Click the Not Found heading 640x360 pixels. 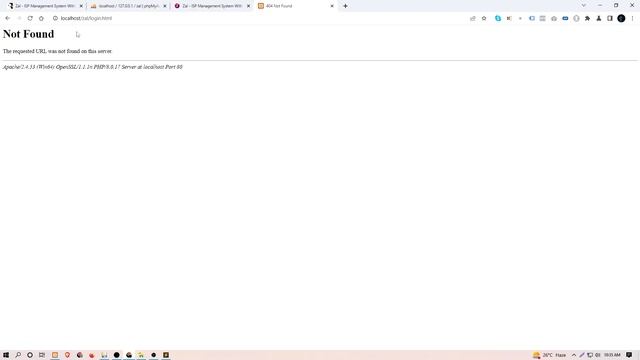[29, 34]
